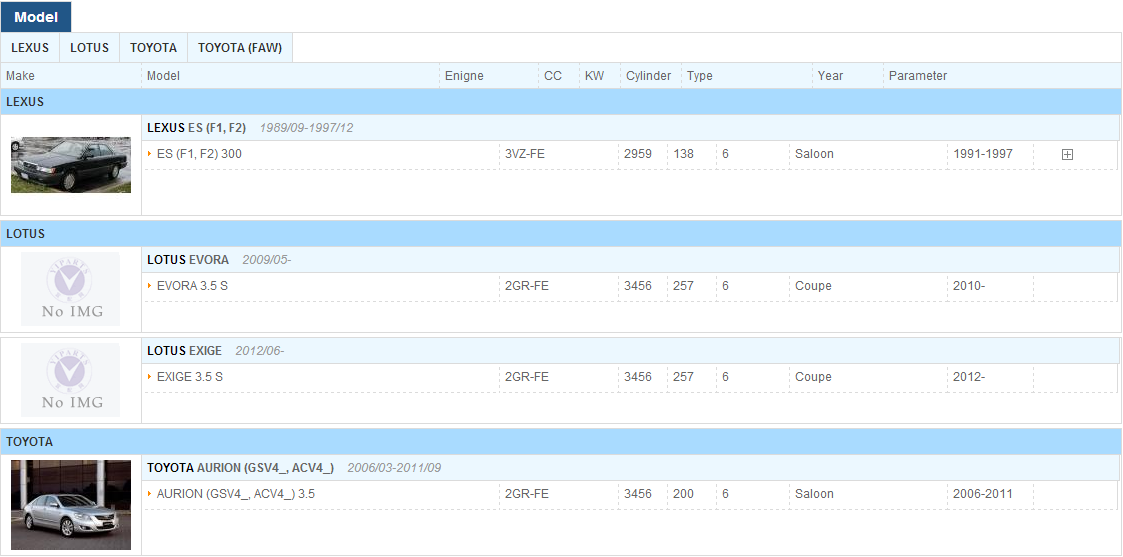Click the 2010- year cell
Image resolution: width=1123 pixels, height=557 pixels.
pos(969,286)
